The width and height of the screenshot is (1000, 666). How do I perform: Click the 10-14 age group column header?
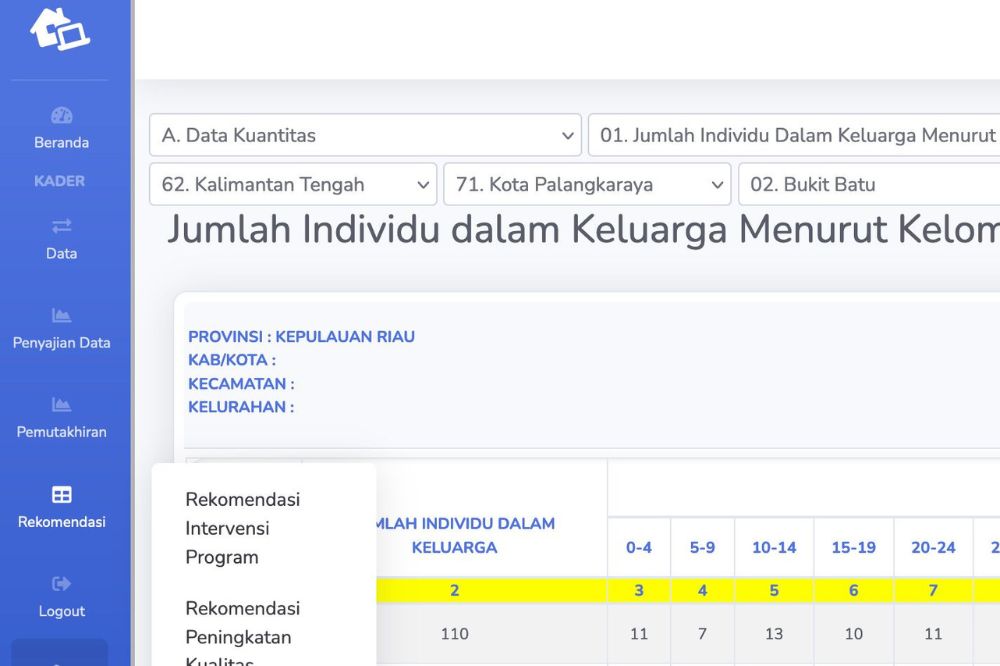pos(774,547)
